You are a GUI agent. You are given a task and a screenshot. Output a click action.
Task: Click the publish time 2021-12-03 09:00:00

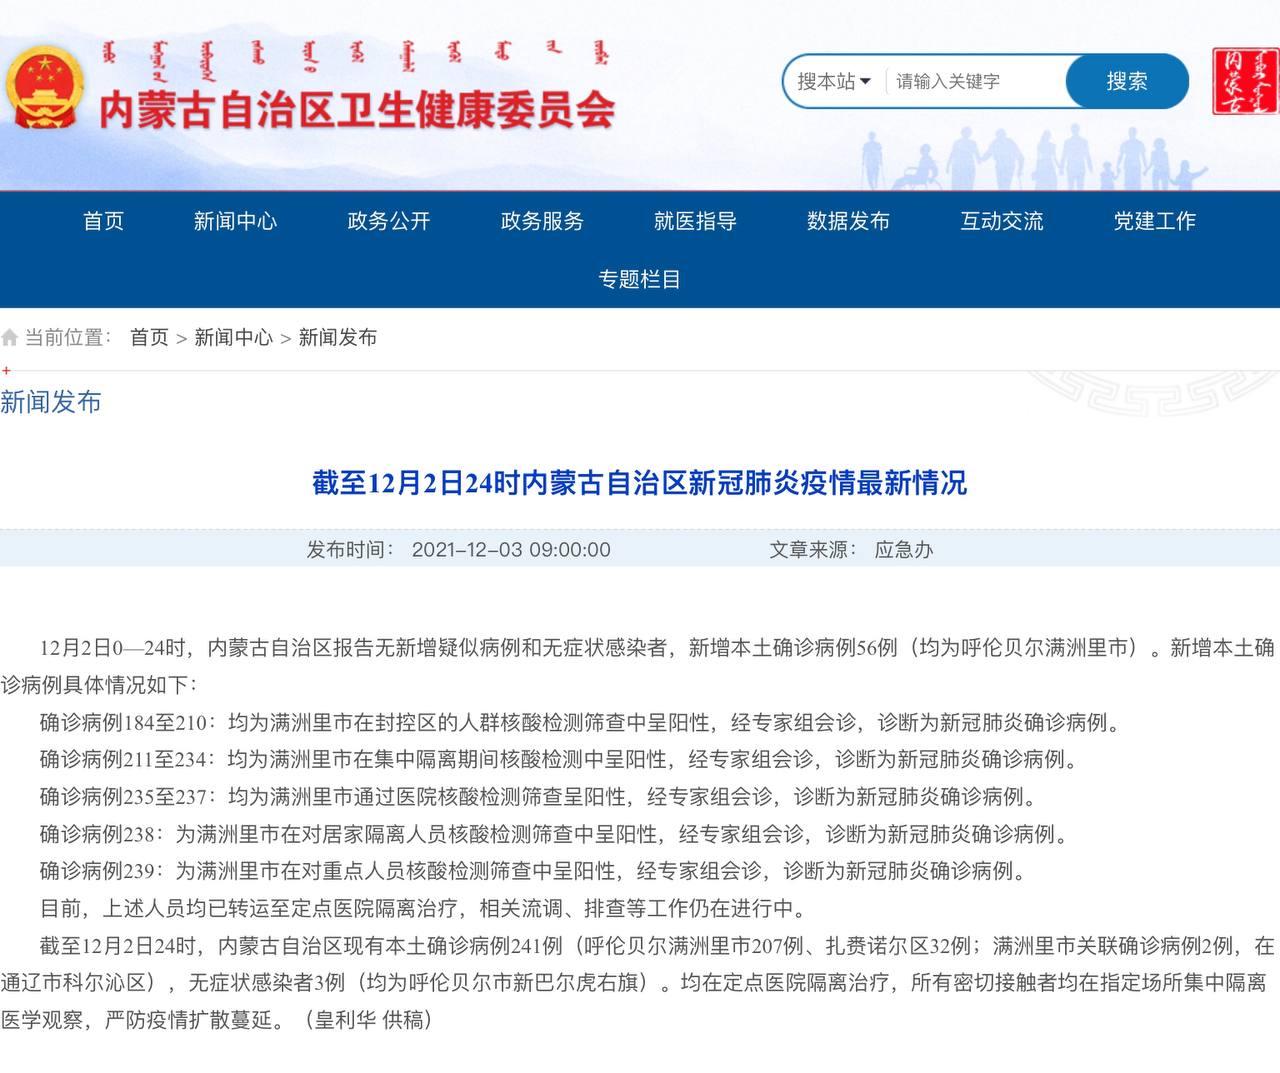(x=511, y=549)
